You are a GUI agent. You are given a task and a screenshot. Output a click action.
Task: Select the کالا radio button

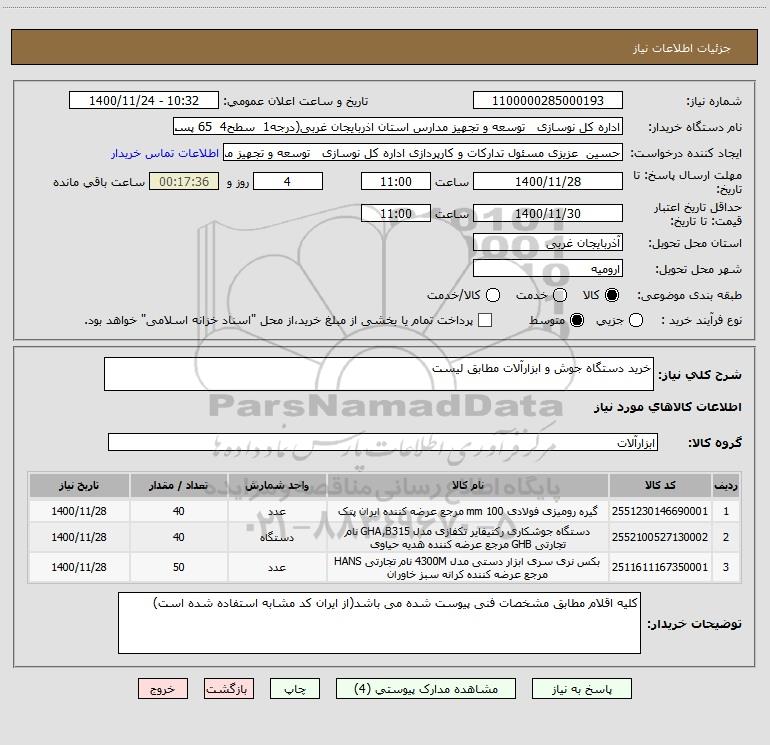pos(612,295)
